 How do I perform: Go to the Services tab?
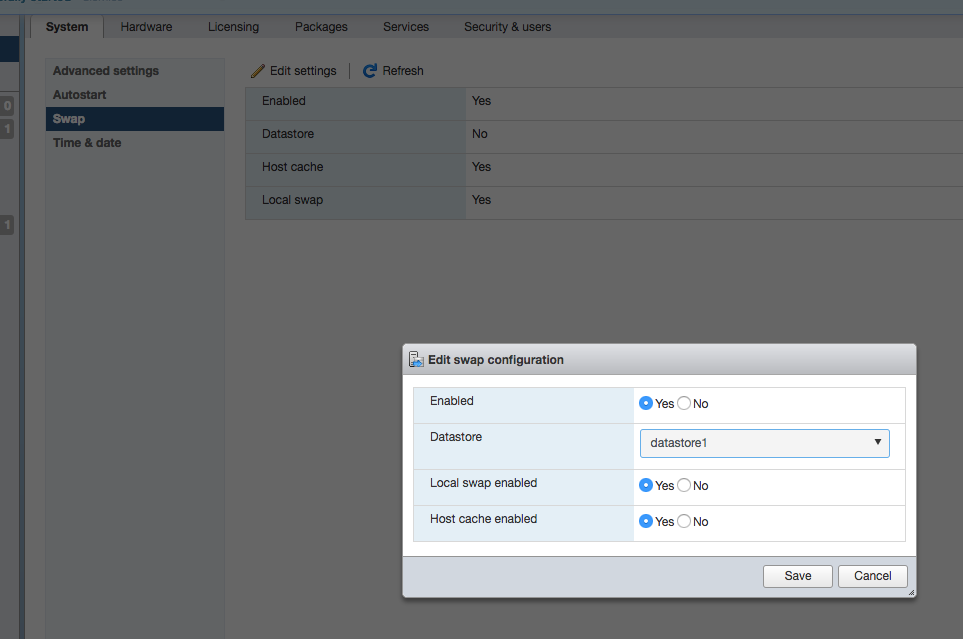coord(406,27)
